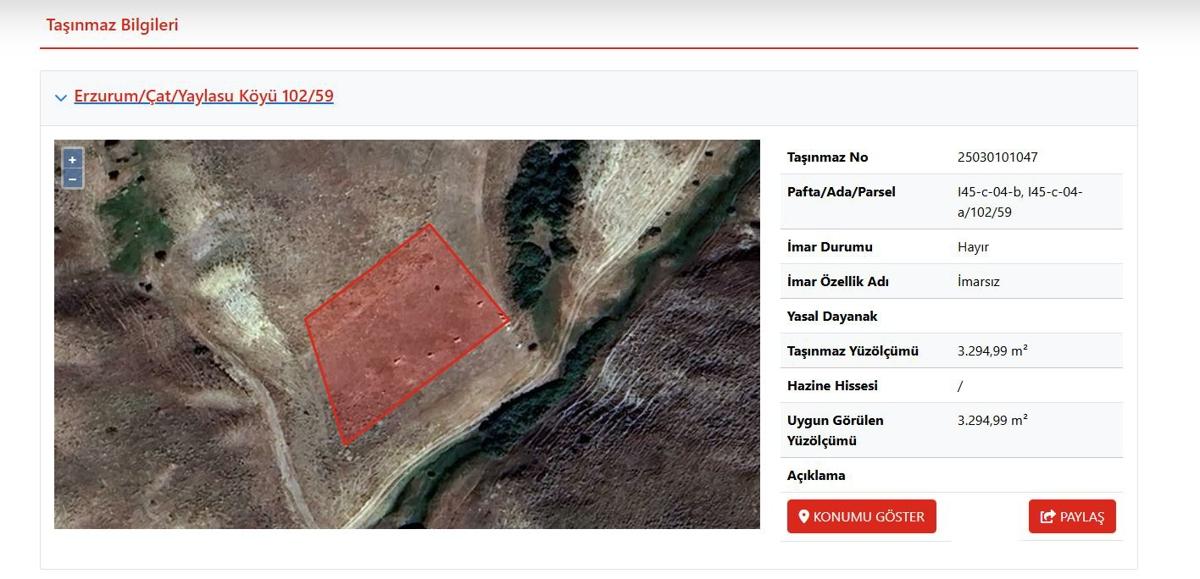Select the Taşınmaz Bilgileri heading
The height and width of the screenshot is (579, 1200).
112,25
